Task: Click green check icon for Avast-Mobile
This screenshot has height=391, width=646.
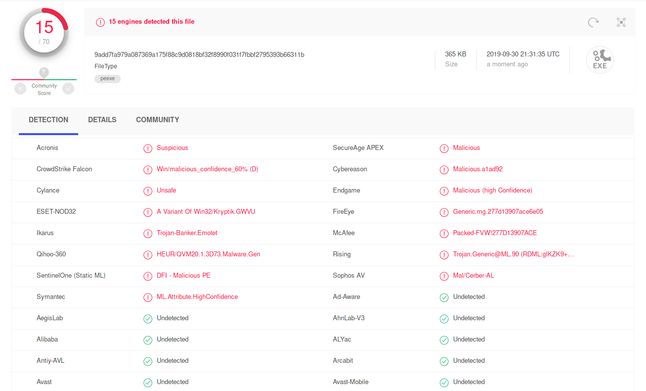Action: click(444, 382)
